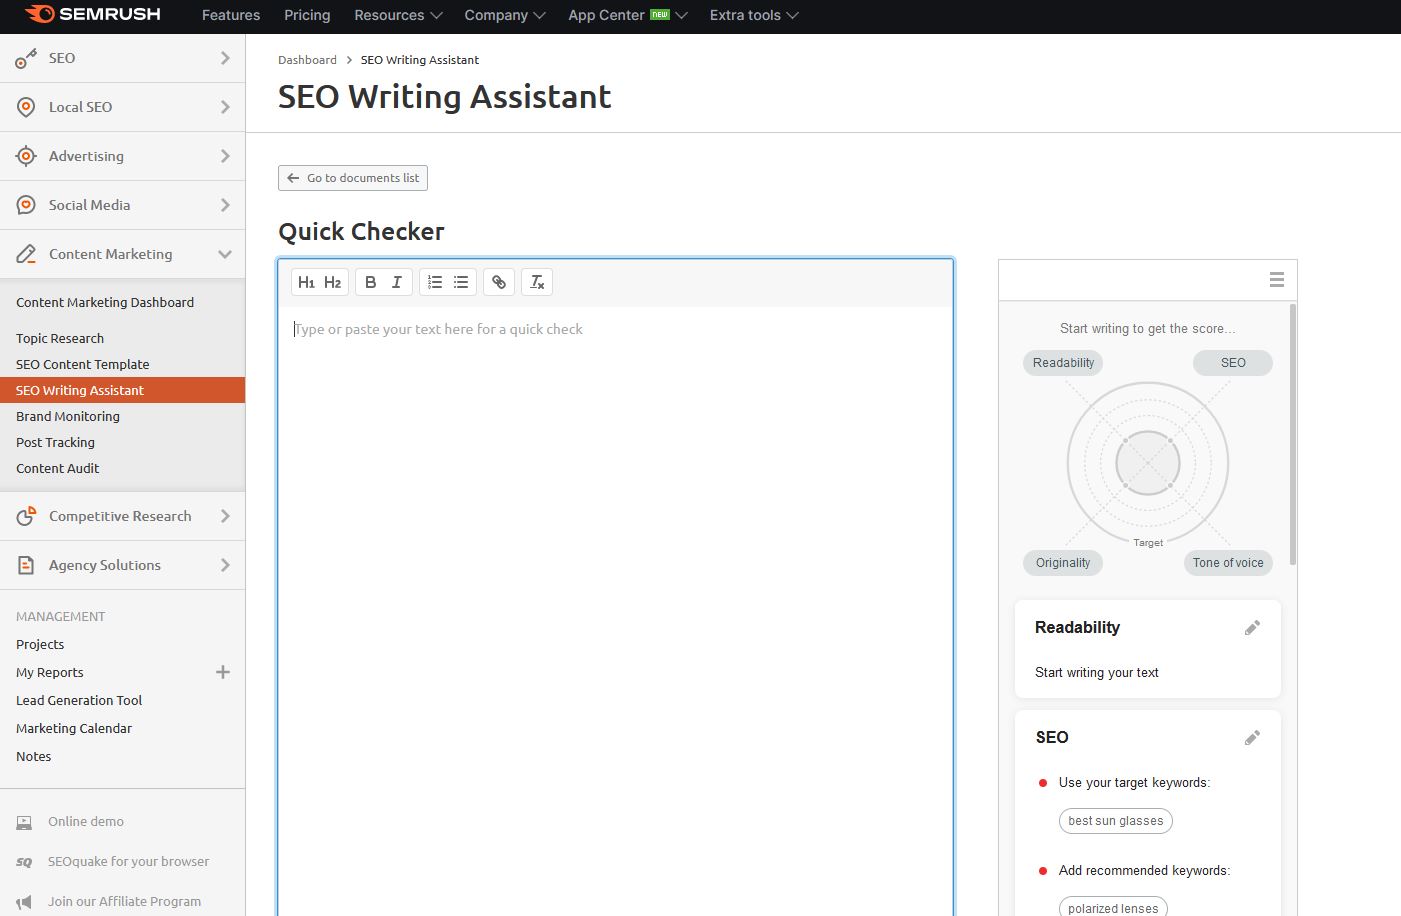The height and width of the screenshot is (916, 1401).
Task: Expand the Local SEO section
Action: (x=225, y=107)
